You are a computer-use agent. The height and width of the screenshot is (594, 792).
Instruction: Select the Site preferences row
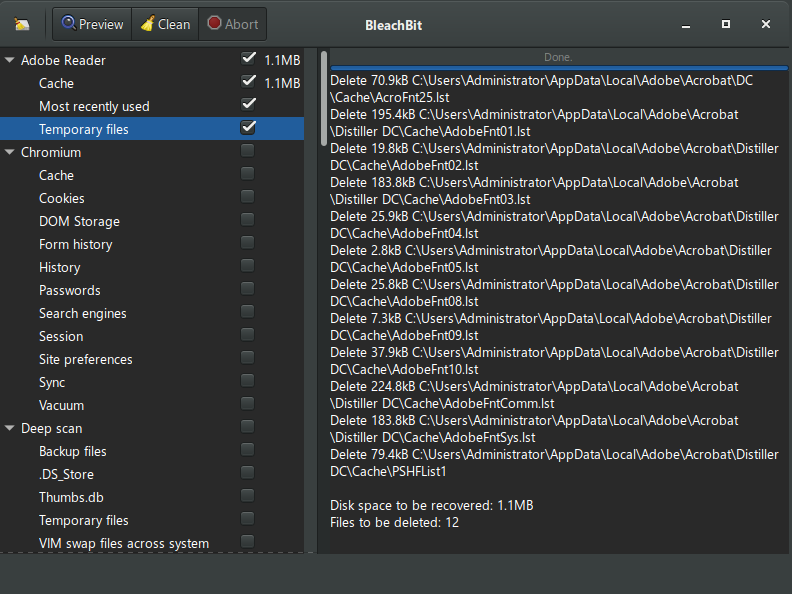click(152, 359)
